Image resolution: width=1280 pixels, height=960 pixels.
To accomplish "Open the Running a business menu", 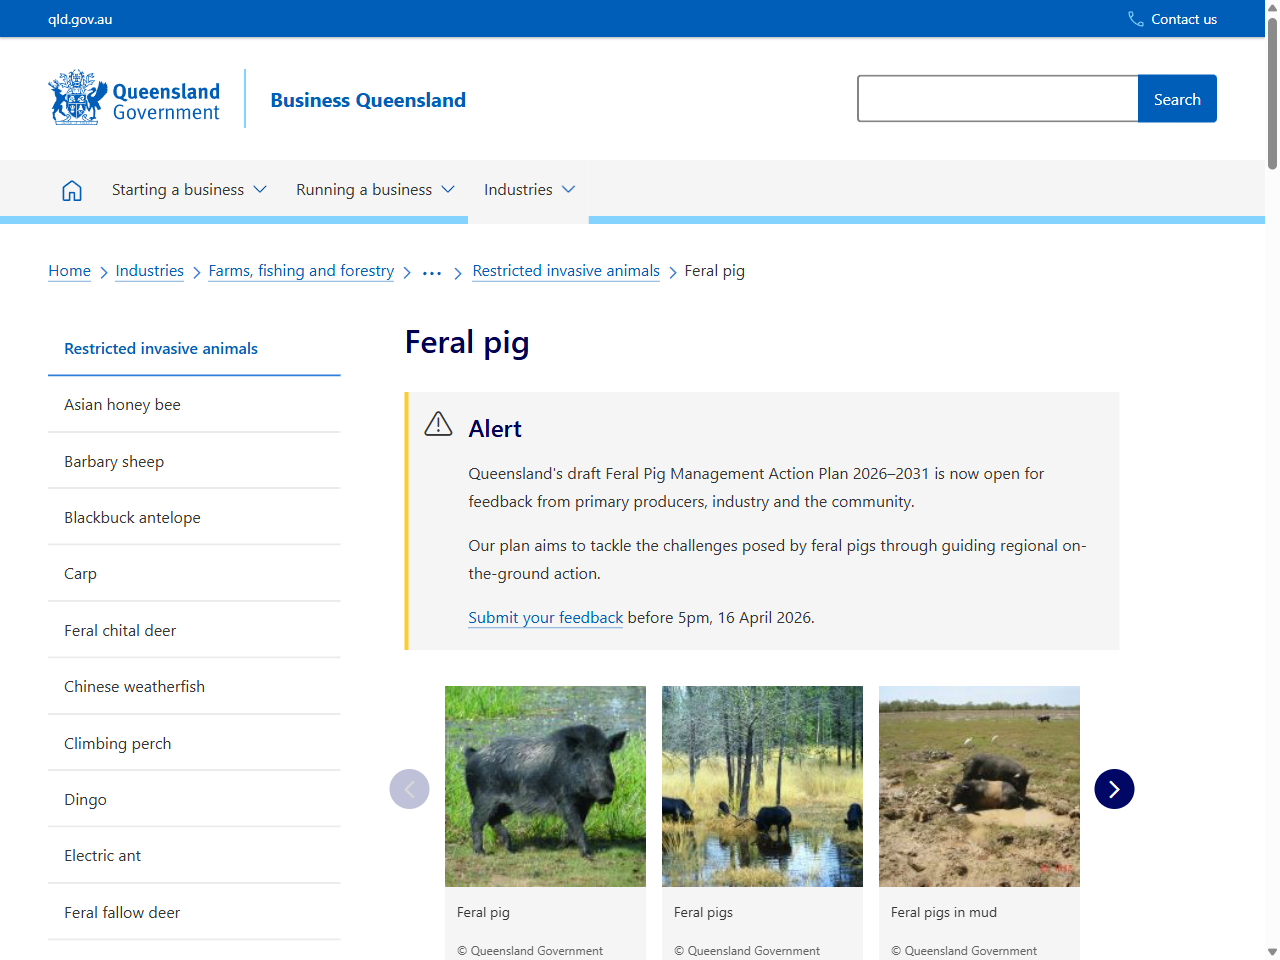I will pyautogui.click(x=375, y=189).
